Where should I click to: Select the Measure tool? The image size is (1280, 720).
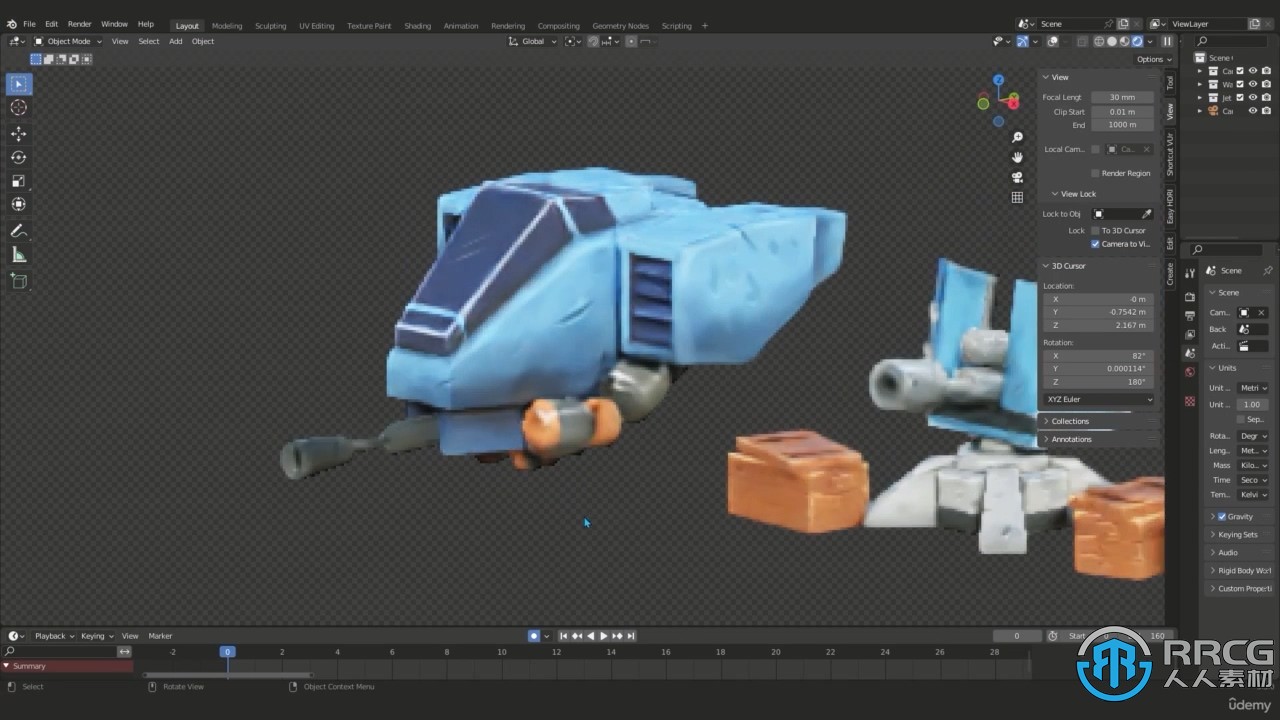tap(19, 255)
